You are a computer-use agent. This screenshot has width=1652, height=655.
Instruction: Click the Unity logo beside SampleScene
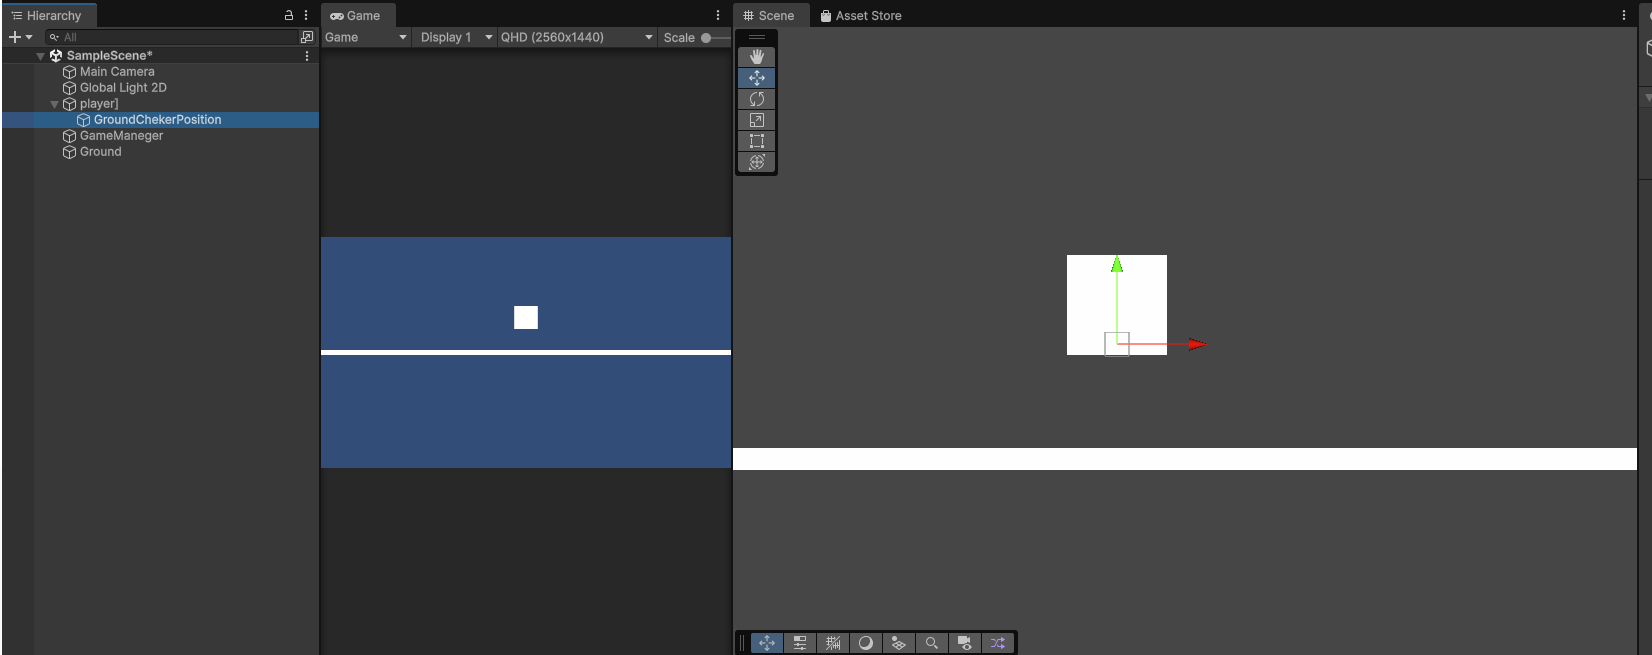click(x=56, y=56)
